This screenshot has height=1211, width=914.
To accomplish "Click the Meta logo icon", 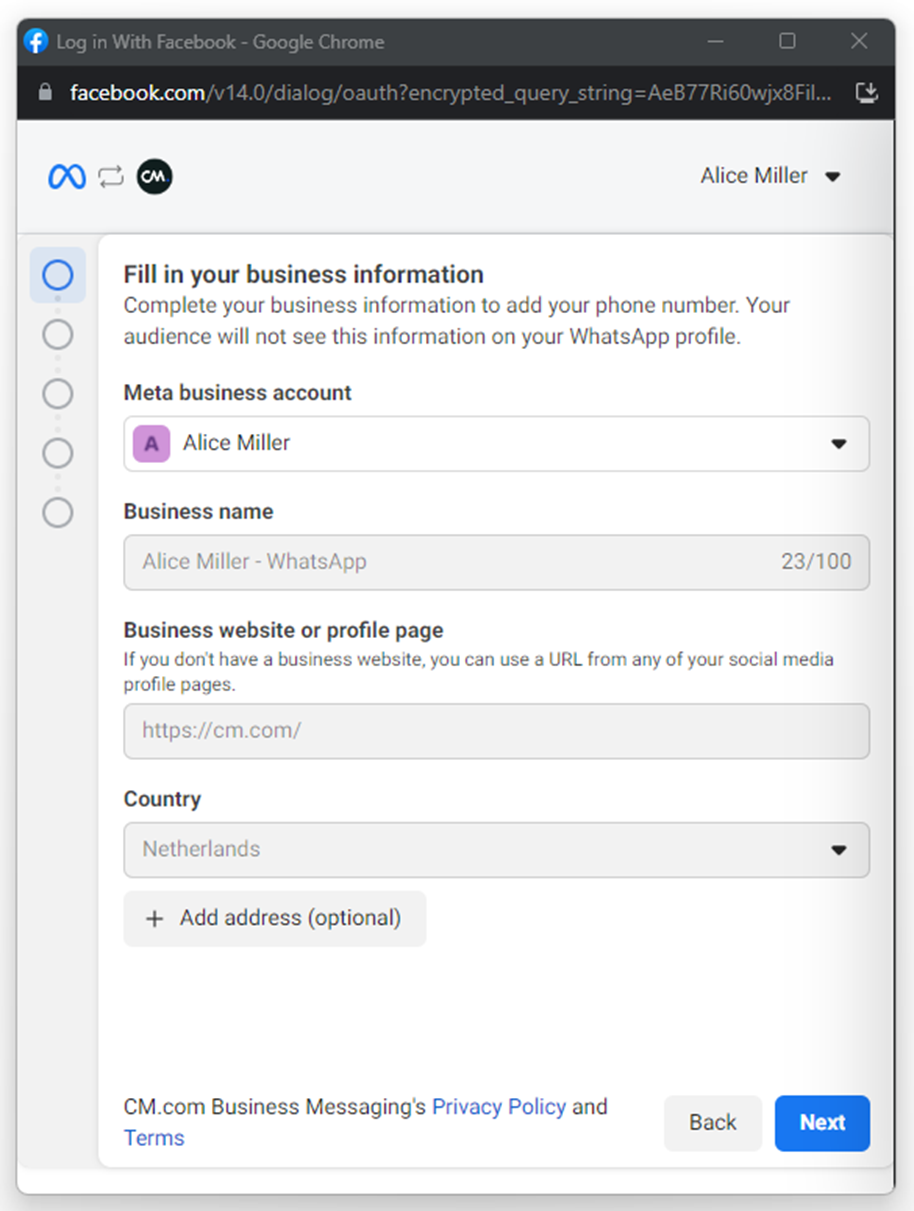I will [x=67, y=177].
